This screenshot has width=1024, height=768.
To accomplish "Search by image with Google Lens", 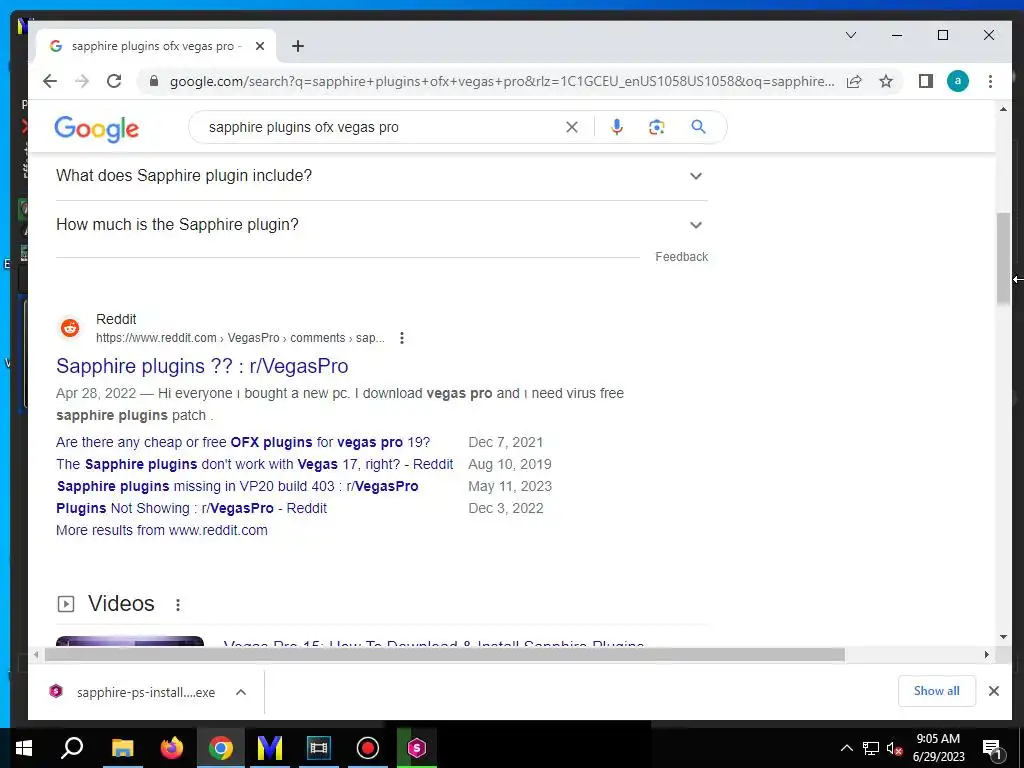I will pos(656,127).
